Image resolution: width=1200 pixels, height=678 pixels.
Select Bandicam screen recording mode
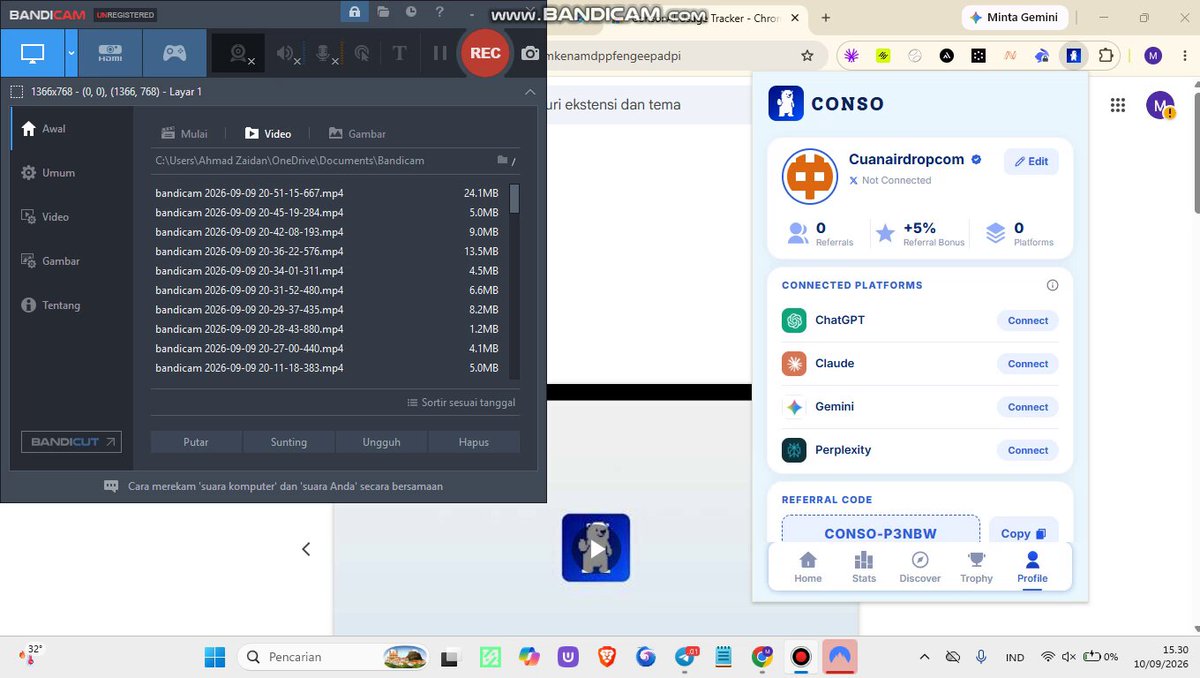point(32,54)
